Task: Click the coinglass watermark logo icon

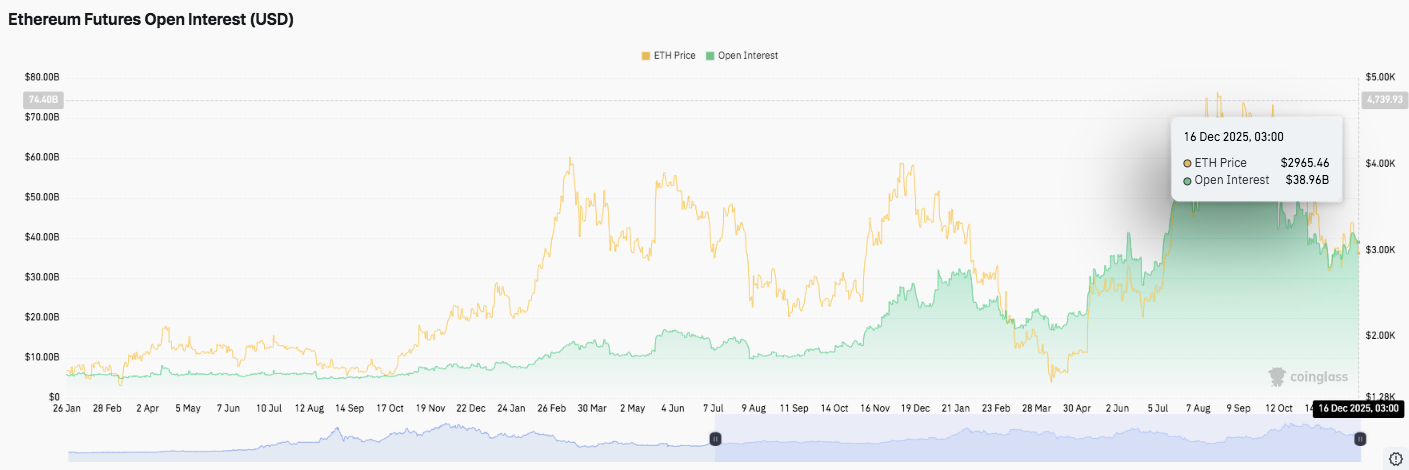Action: pyautogui.click(x=1277, y=377)
